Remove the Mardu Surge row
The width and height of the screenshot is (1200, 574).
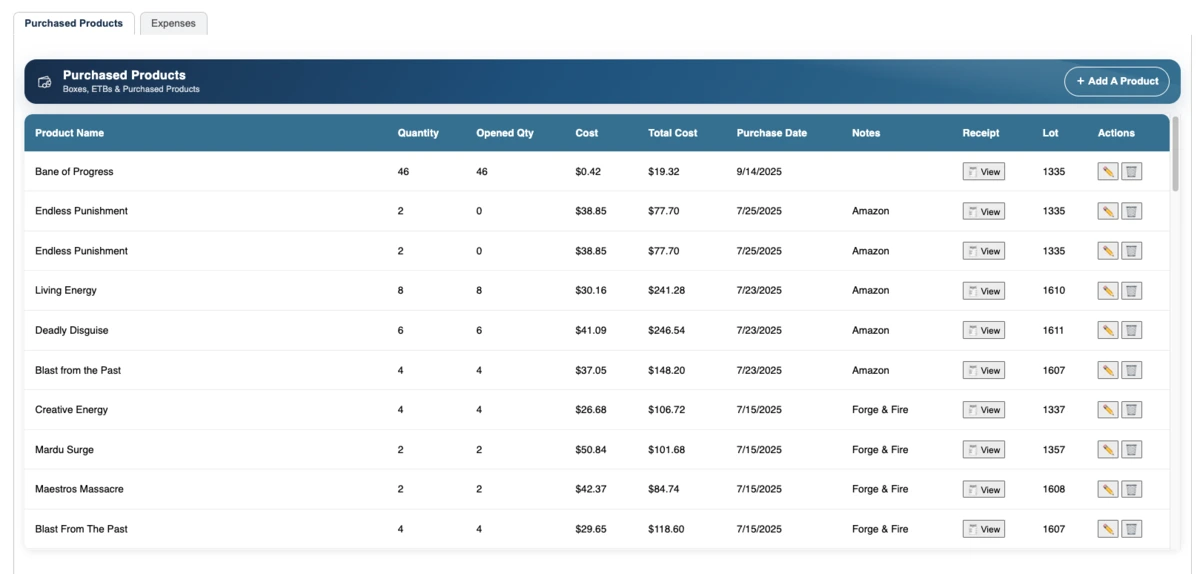(x=1131, y=450)
